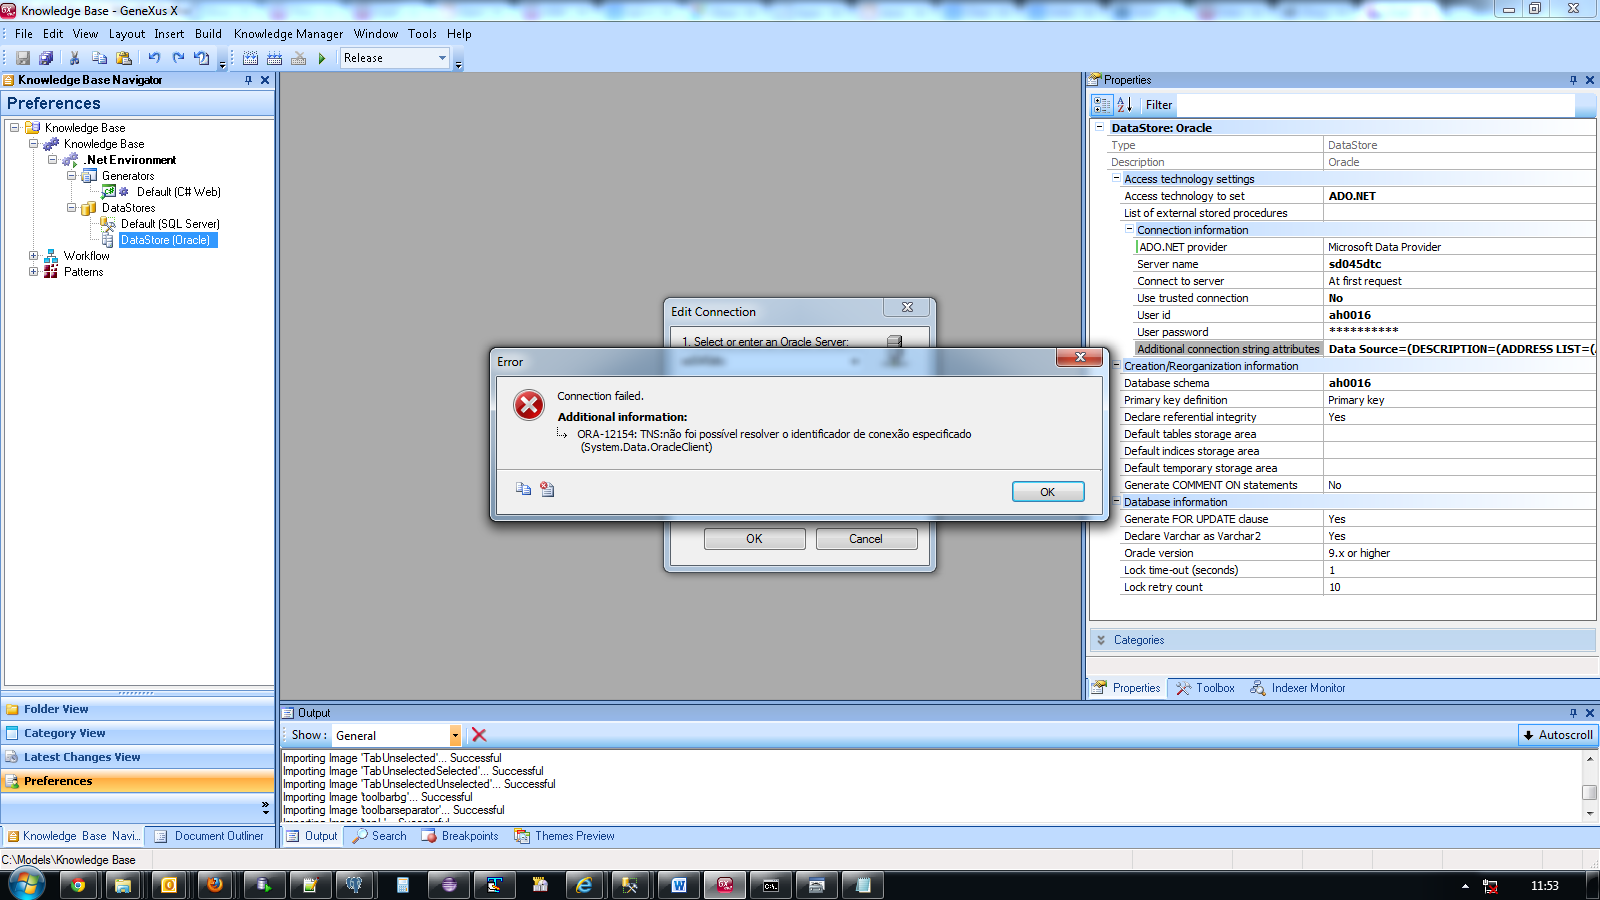Click the Build All toolbar icon
Viewport: 1600px width, 900px height.
(x=251, y=58)
